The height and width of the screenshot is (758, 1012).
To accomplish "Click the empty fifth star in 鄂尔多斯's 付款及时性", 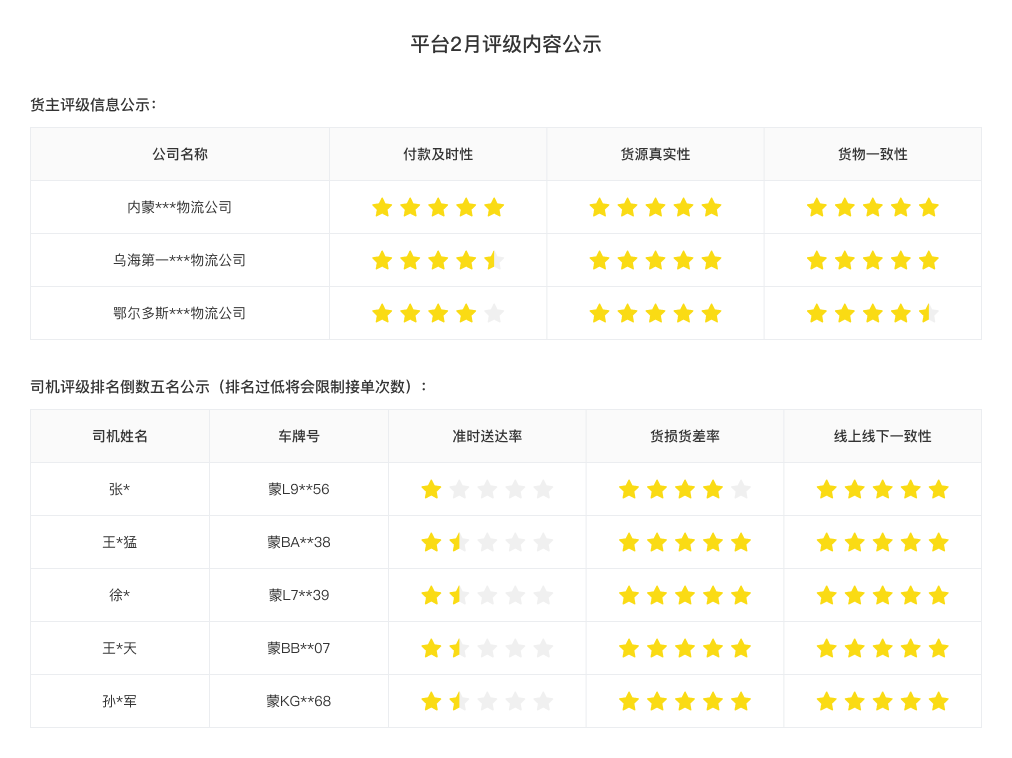I will [x=494, y=313].
